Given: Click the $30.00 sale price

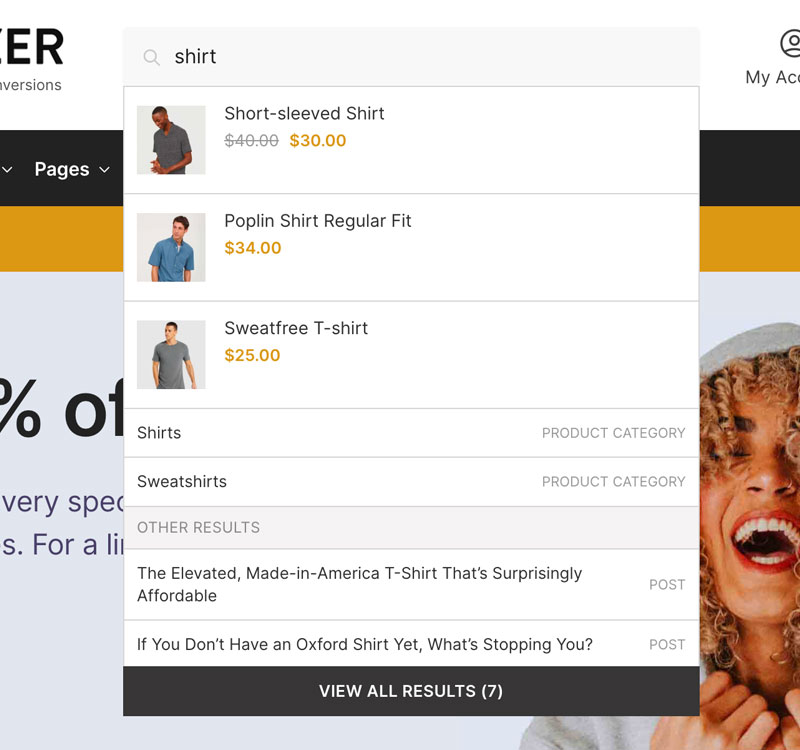Looking at the screenshot, I should (x=317, y=140).
